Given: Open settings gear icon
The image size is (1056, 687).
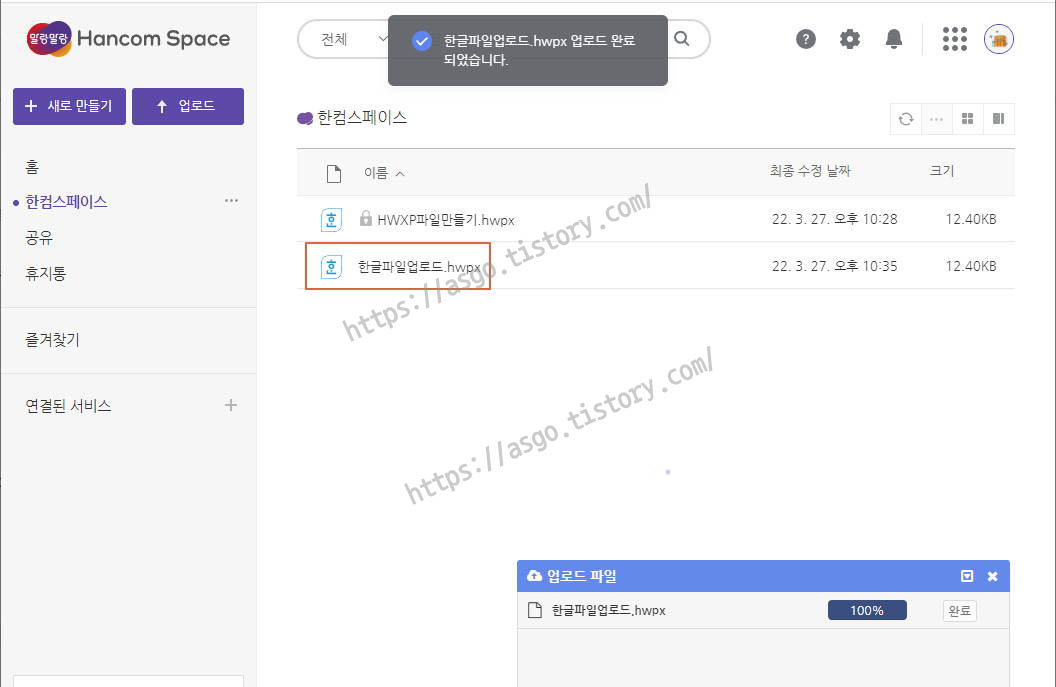Looking at the screenshot, I should pyautogui.click(x=850, y=39).
